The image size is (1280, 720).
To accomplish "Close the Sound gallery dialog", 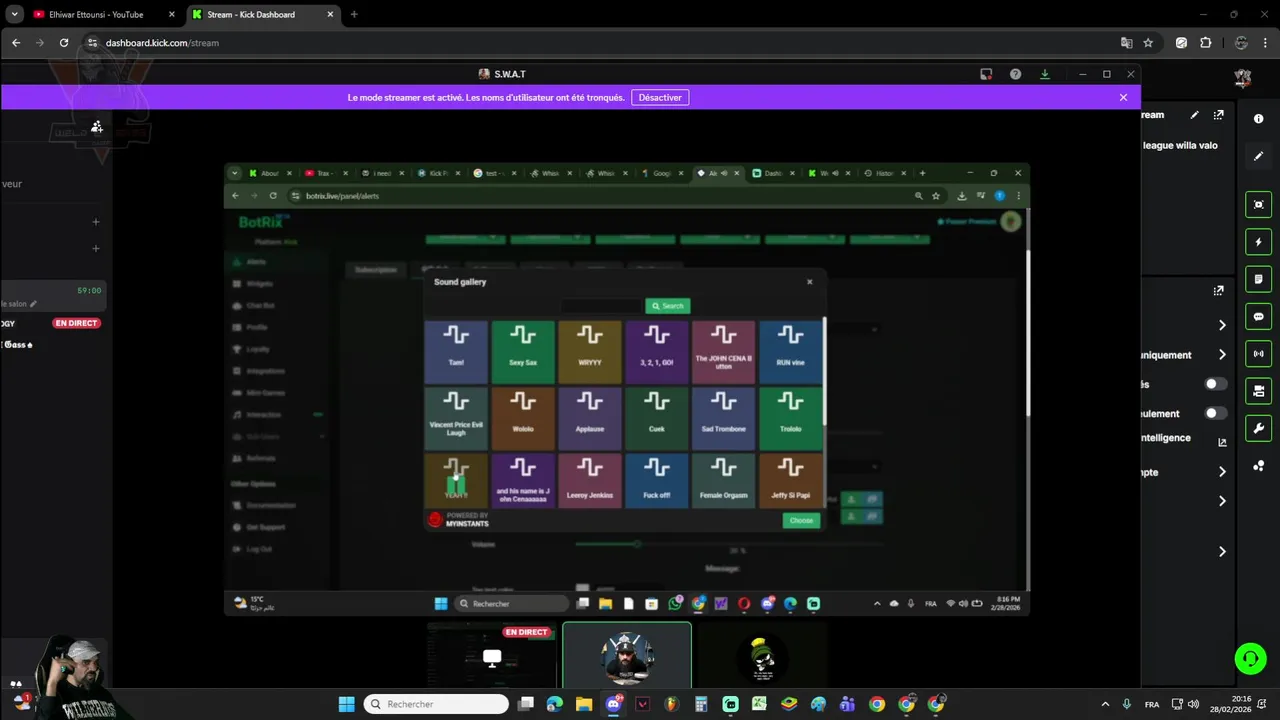I will [810, 282].
